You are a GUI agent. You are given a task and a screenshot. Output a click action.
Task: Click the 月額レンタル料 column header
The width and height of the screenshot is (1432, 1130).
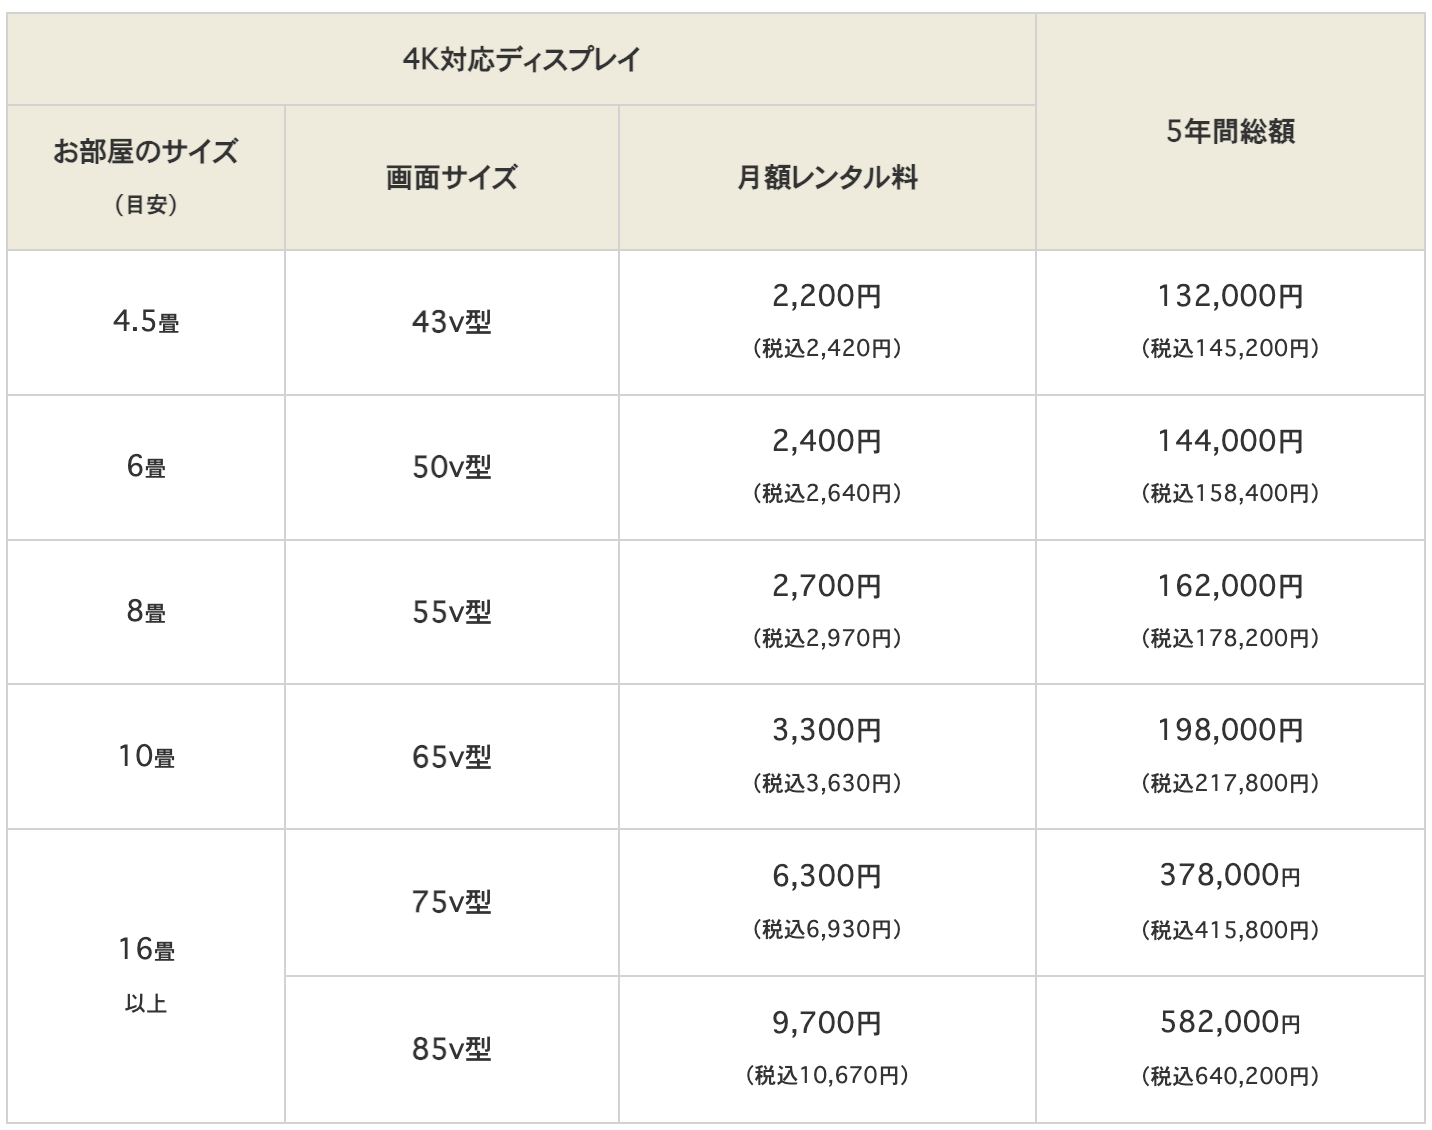[x=827, y=178]
